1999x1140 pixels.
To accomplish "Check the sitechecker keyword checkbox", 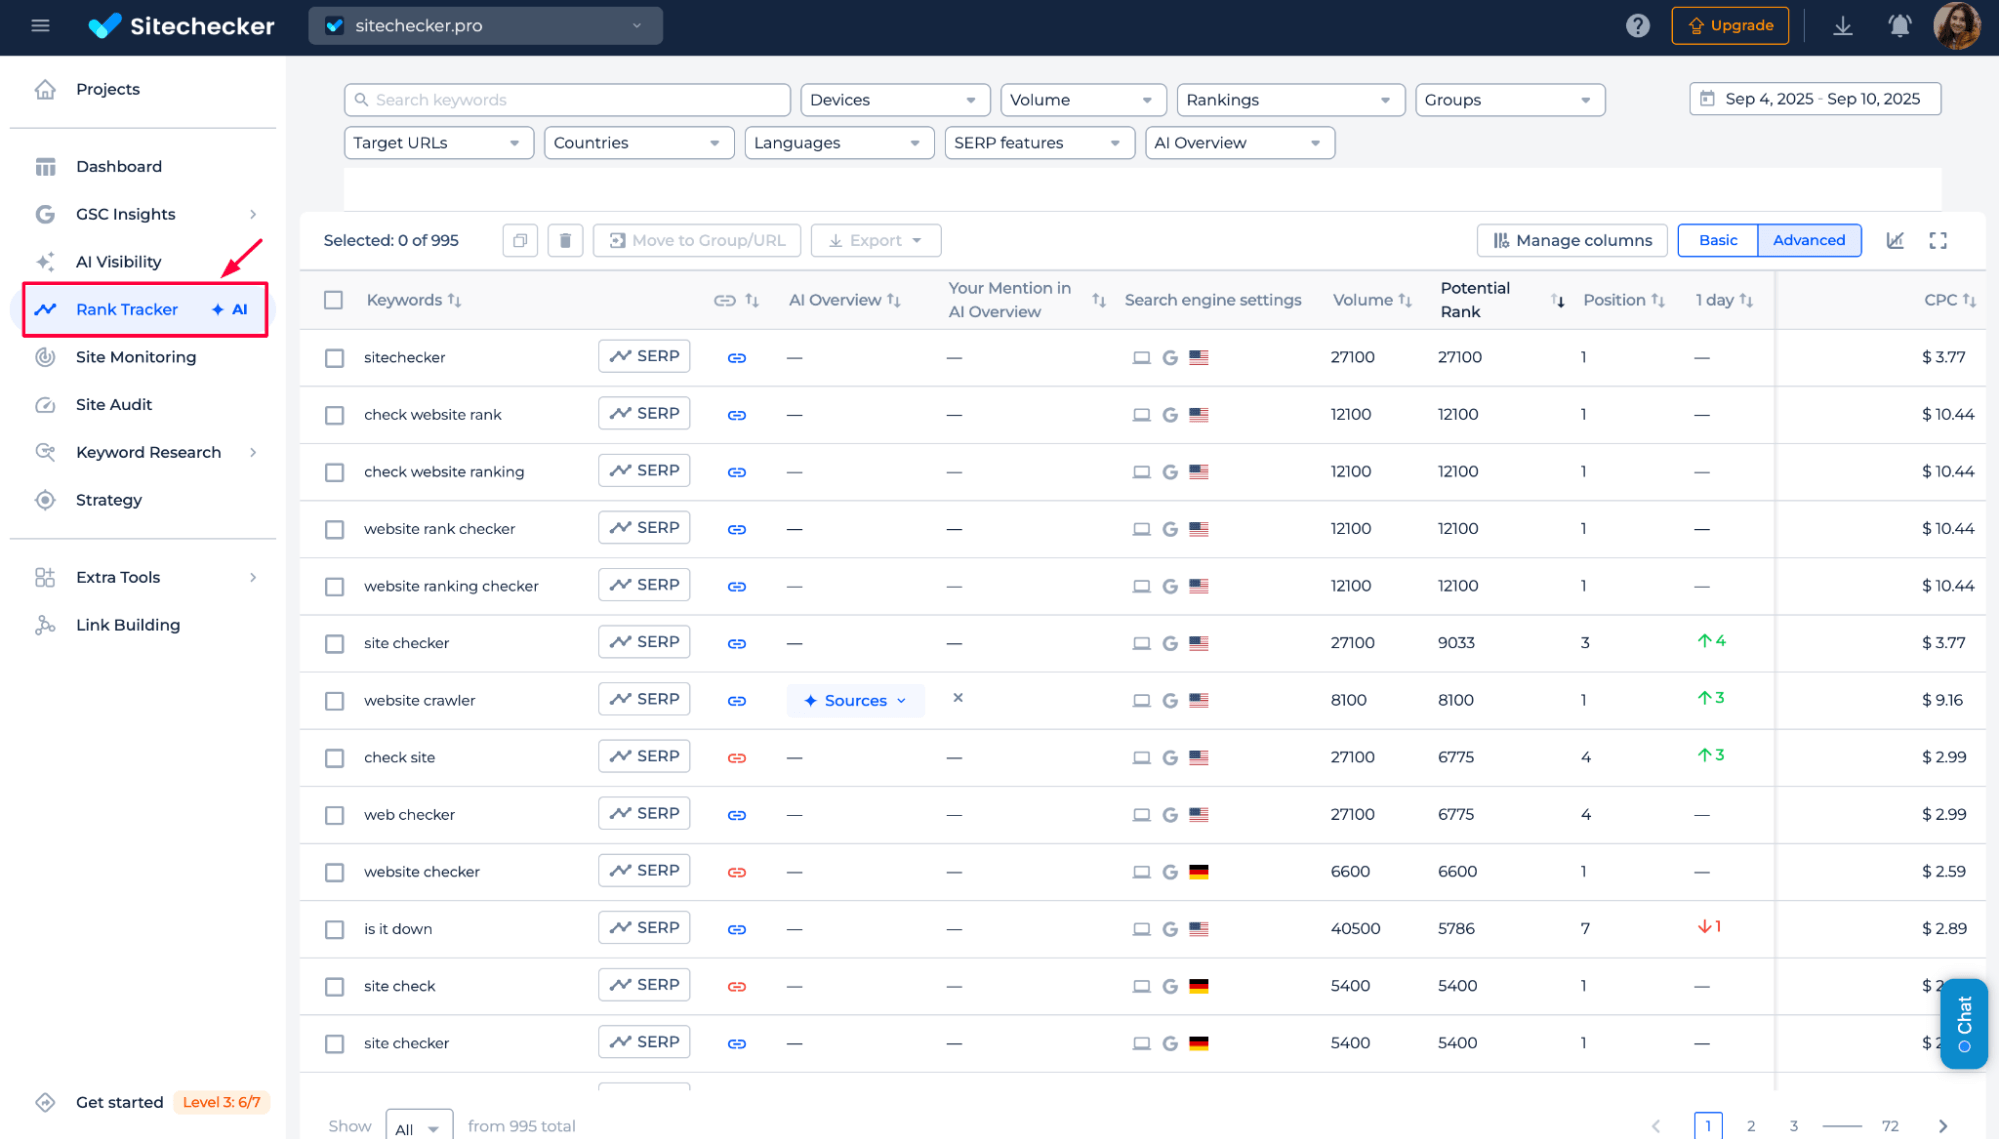I will (334, 358).
